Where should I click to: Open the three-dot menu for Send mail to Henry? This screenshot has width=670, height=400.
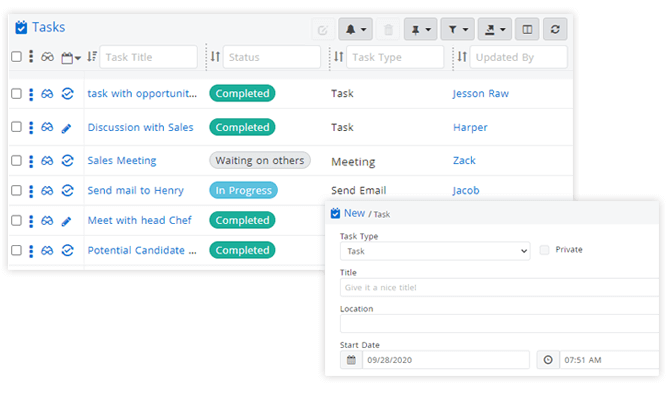31,190
